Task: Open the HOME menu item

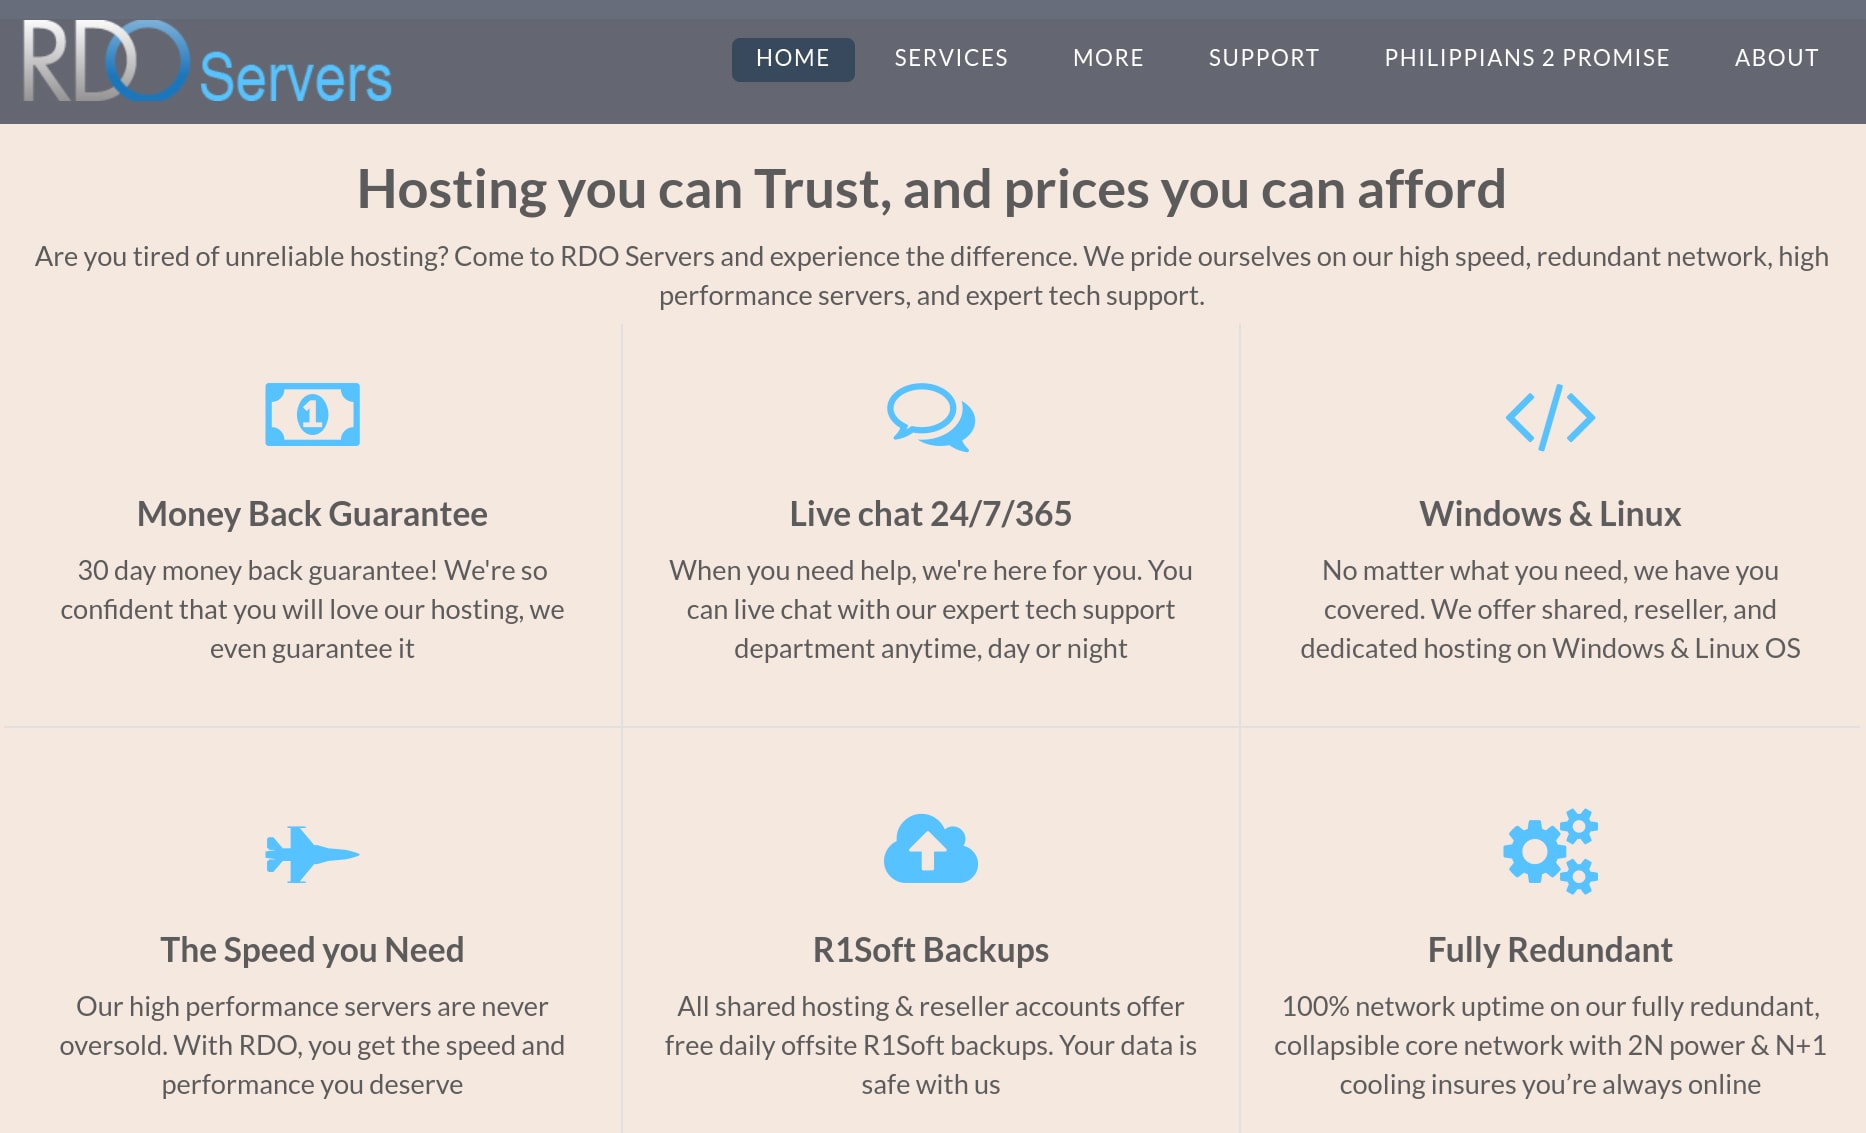Action: pyautogui.click(x=793, y=58)
